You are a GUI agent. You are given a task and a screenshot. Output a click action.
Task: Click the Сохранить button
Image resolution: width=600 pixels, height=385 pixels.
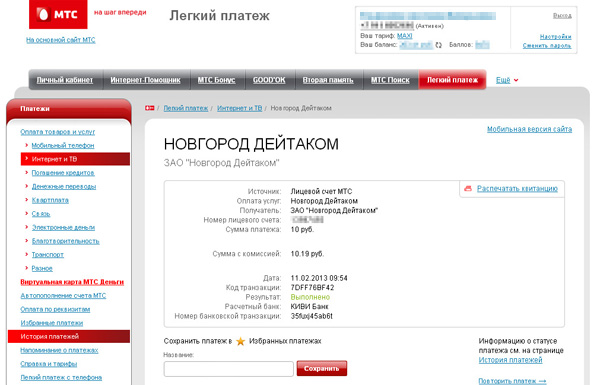point(321,369)
